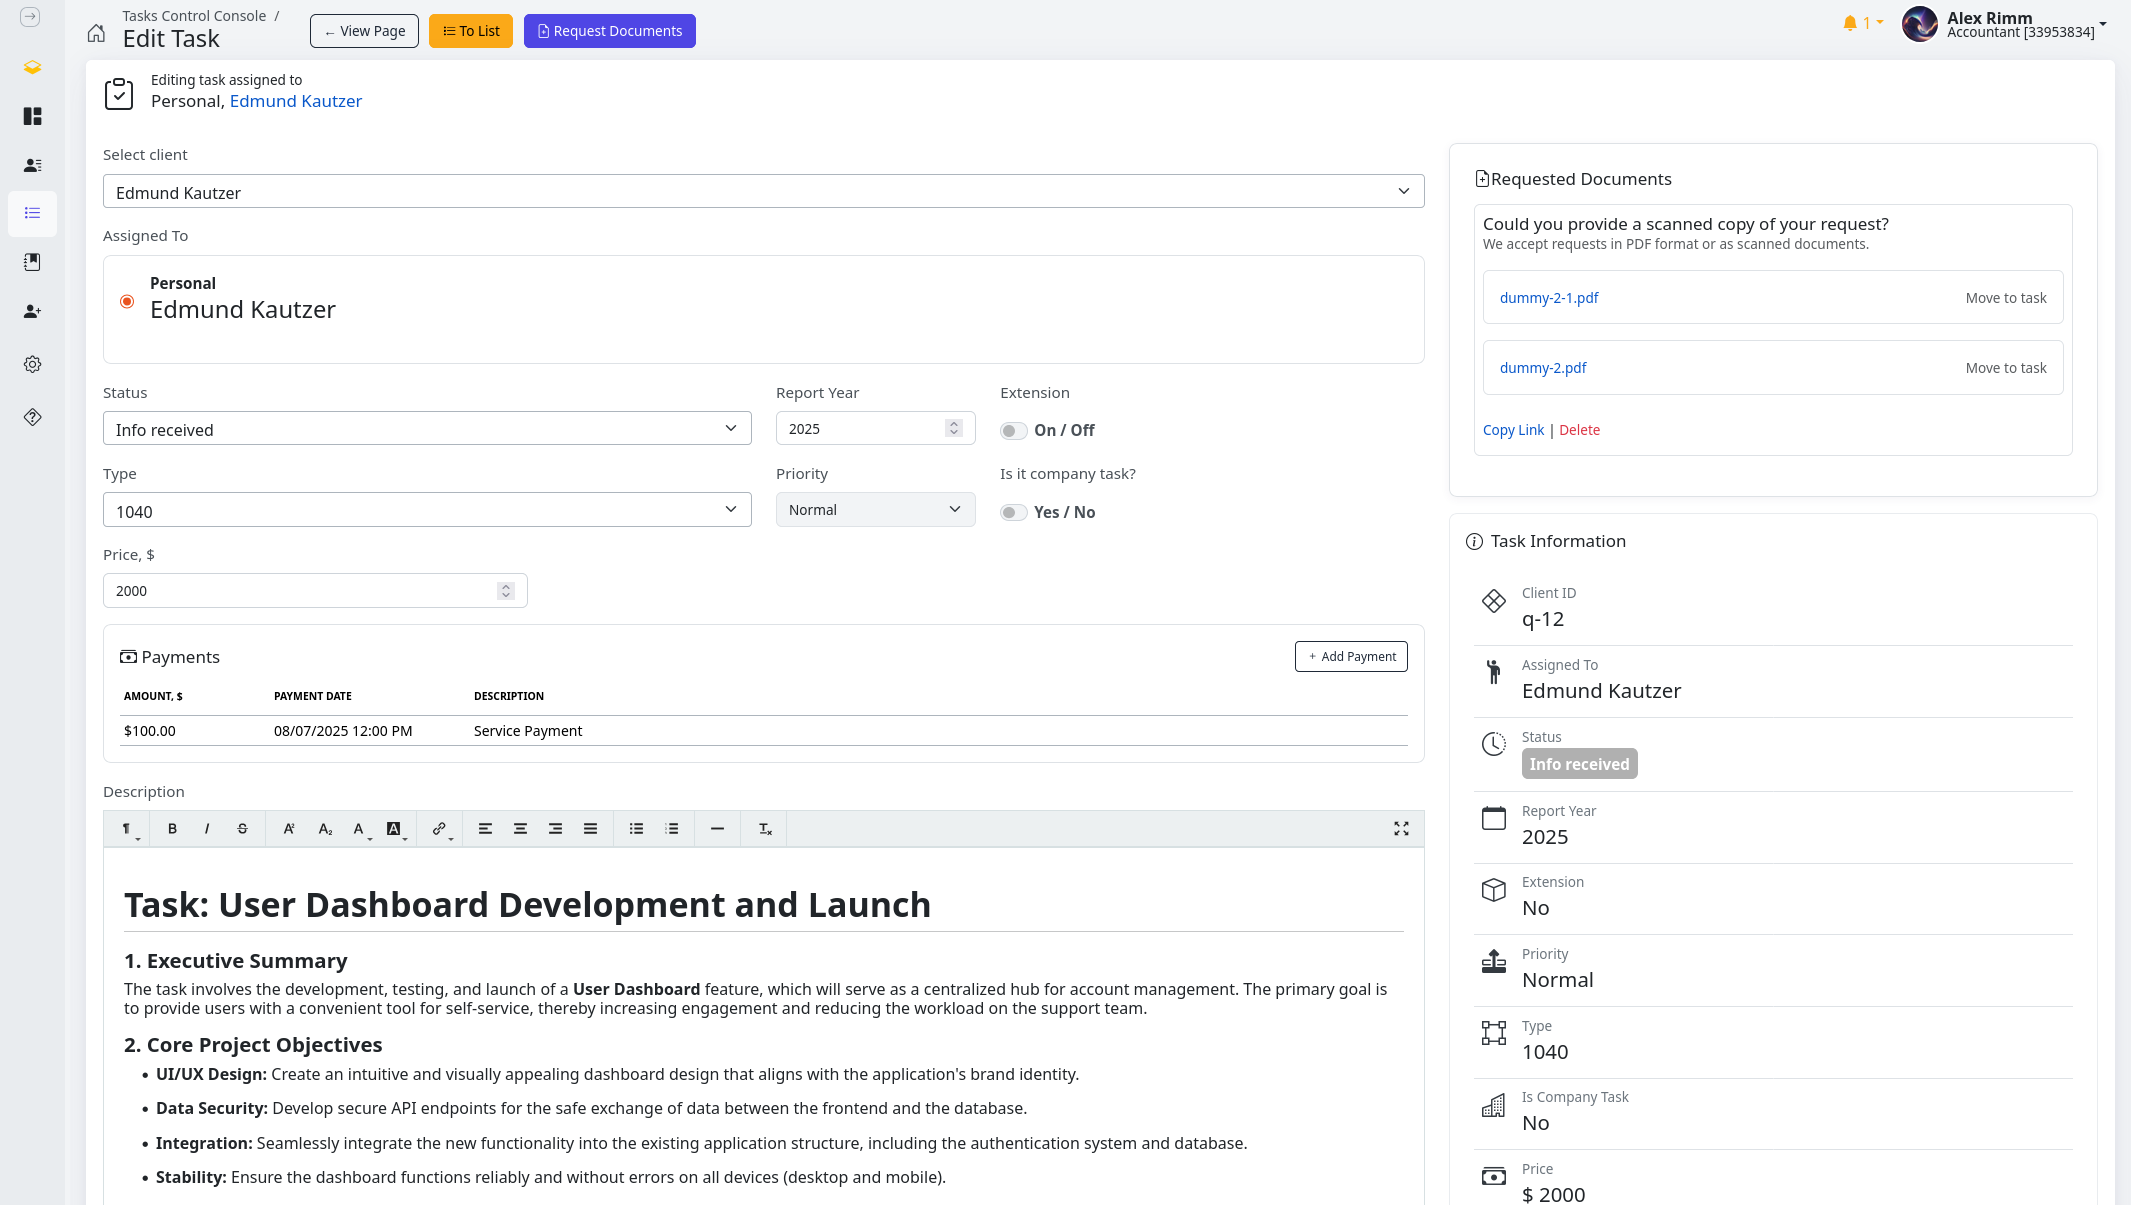
Task: Toggle the company task Yes / No switch
Action: (1013, 513)
